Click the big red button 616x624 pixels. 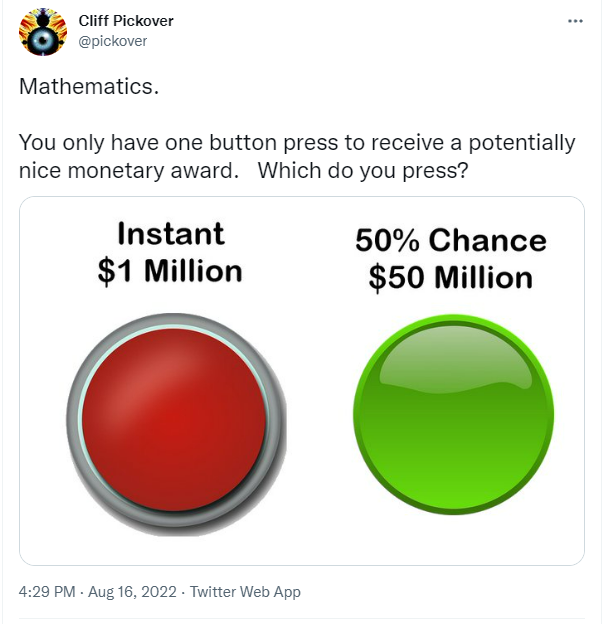[174, 420]
